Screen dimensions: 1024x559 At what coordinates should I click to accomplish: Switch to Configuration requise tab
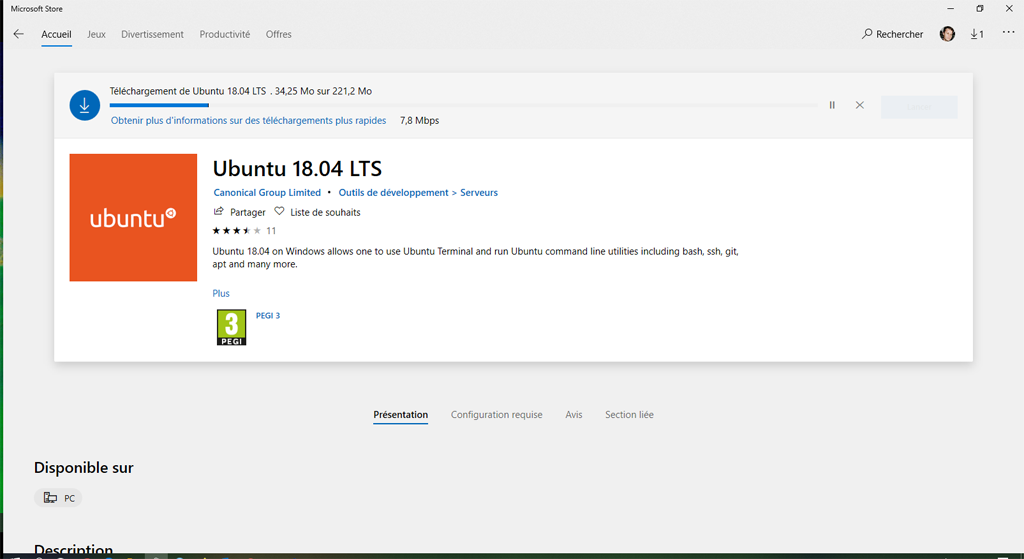pyautogui.click(x=496, y=415)
